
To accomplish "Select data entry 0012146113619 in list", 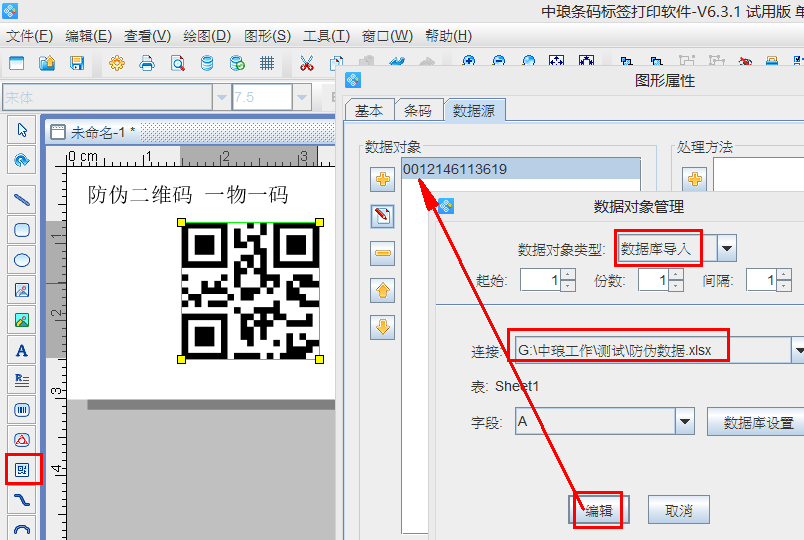I will pyautogui.click(x=455, y=170).
